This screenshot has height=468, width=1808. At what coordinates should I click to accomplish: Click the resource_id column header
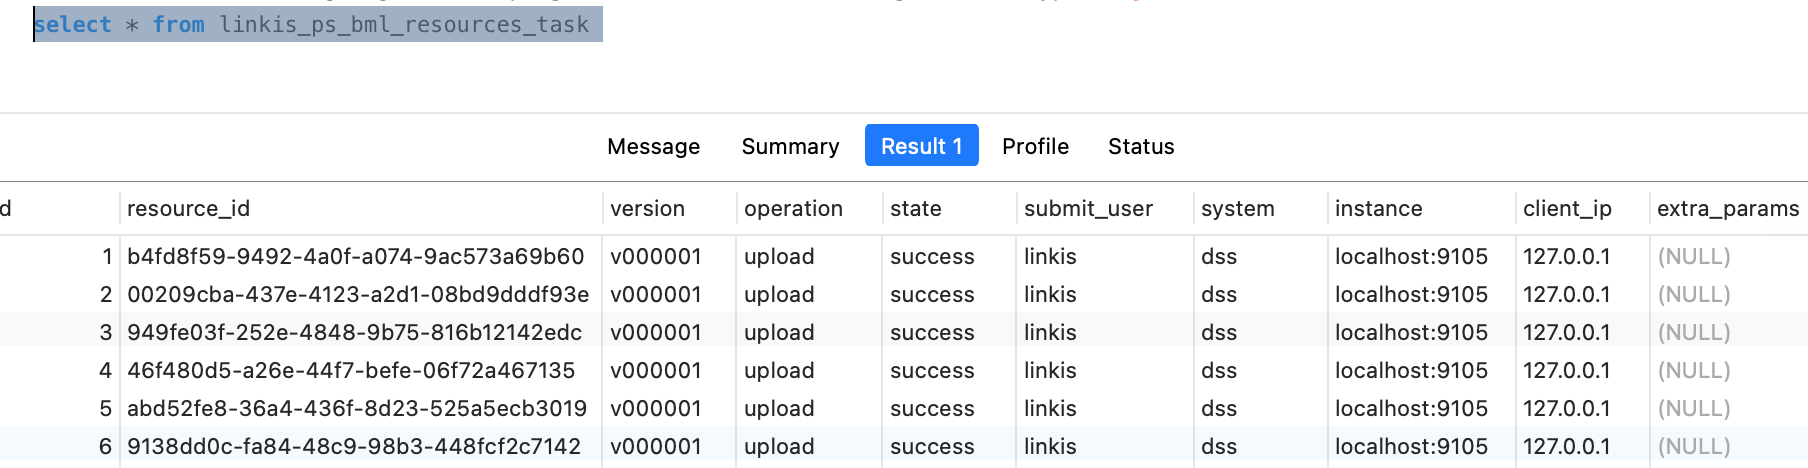pyautogui.click(x=188, y=208)
